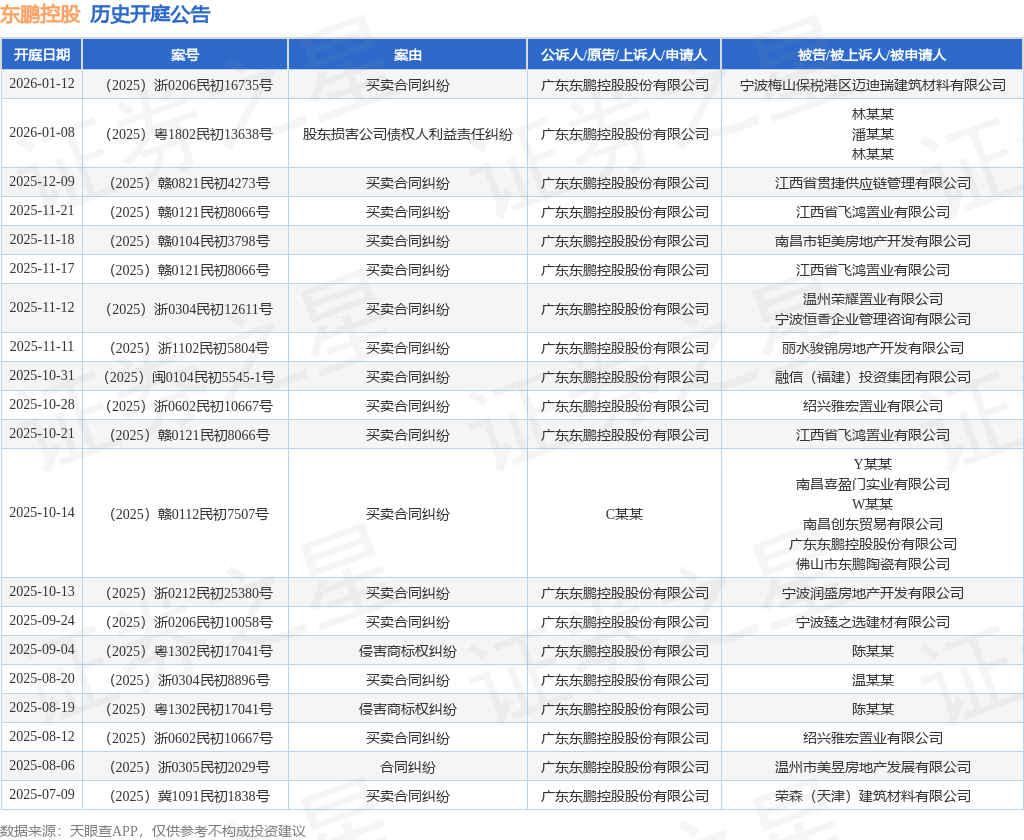1024x840 pixels.
Task: Click defendant 宁波梅山保税港区迈迪瑞建筑材料有限公司
Action: pyautogui.click(x=872, y=86)
